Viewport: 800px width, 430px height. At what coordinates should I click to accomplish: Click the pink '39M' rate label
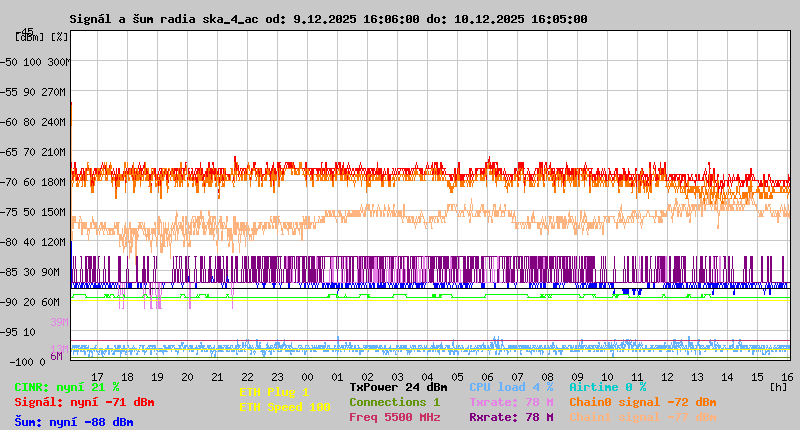tap(59, 322)
